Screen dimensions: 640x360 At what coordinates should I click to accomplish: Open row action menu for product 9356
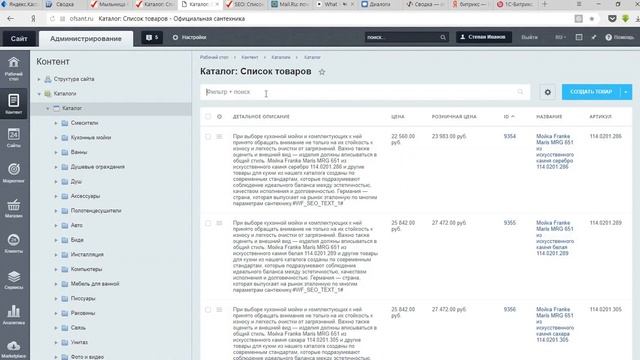click(219, 310)
